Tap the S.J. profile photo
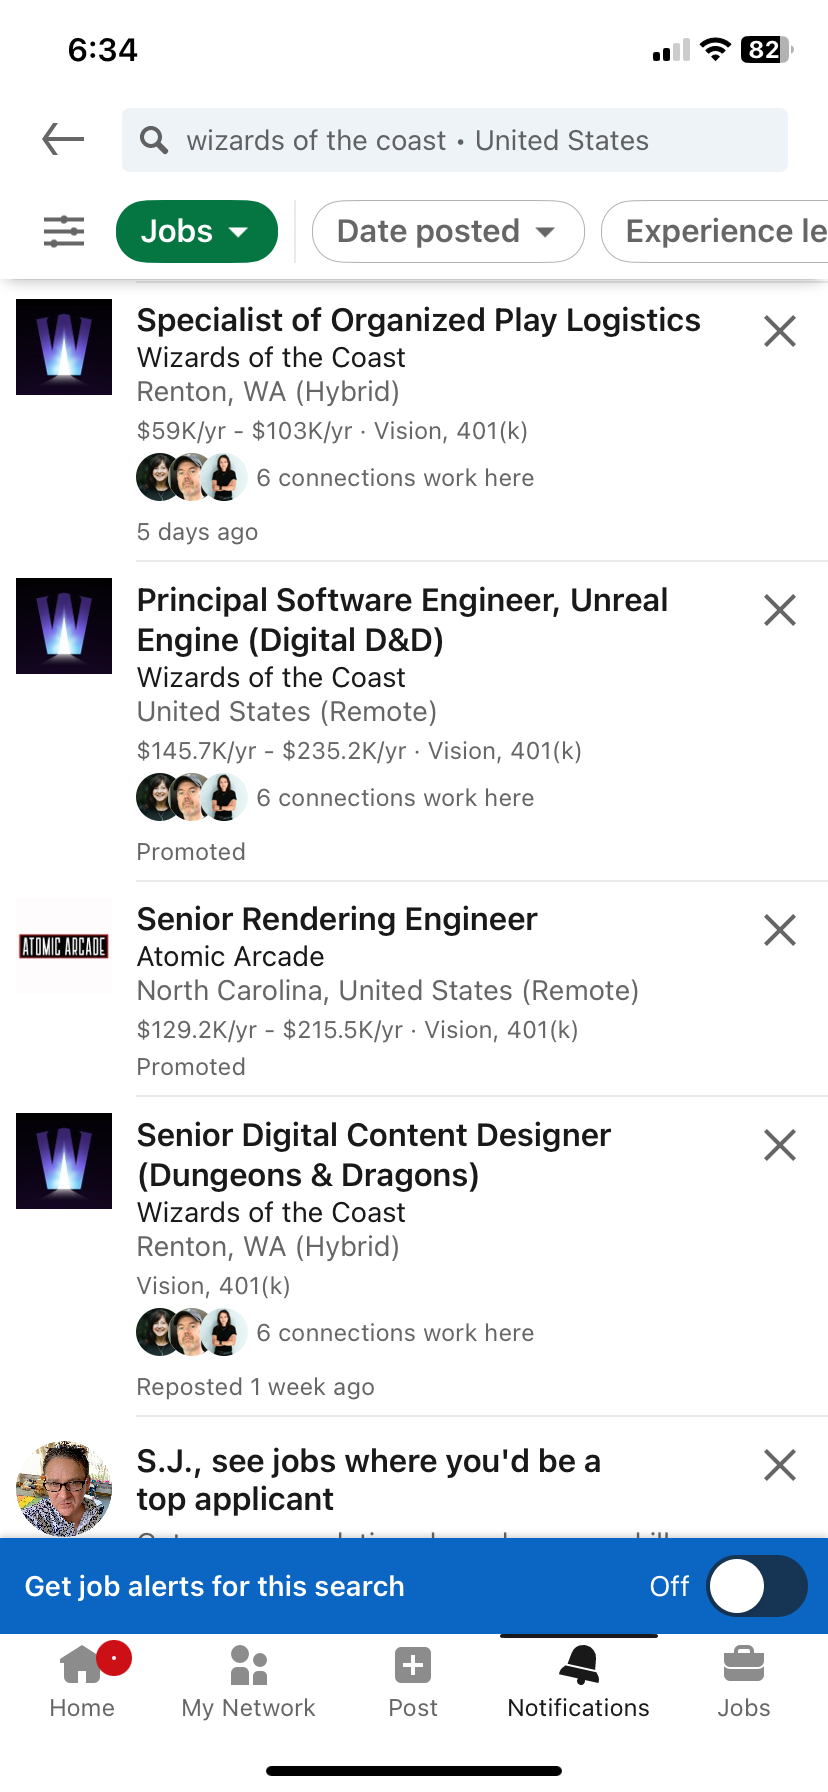This screenshot has width=828, height=1792. [x=64, y=1489]
